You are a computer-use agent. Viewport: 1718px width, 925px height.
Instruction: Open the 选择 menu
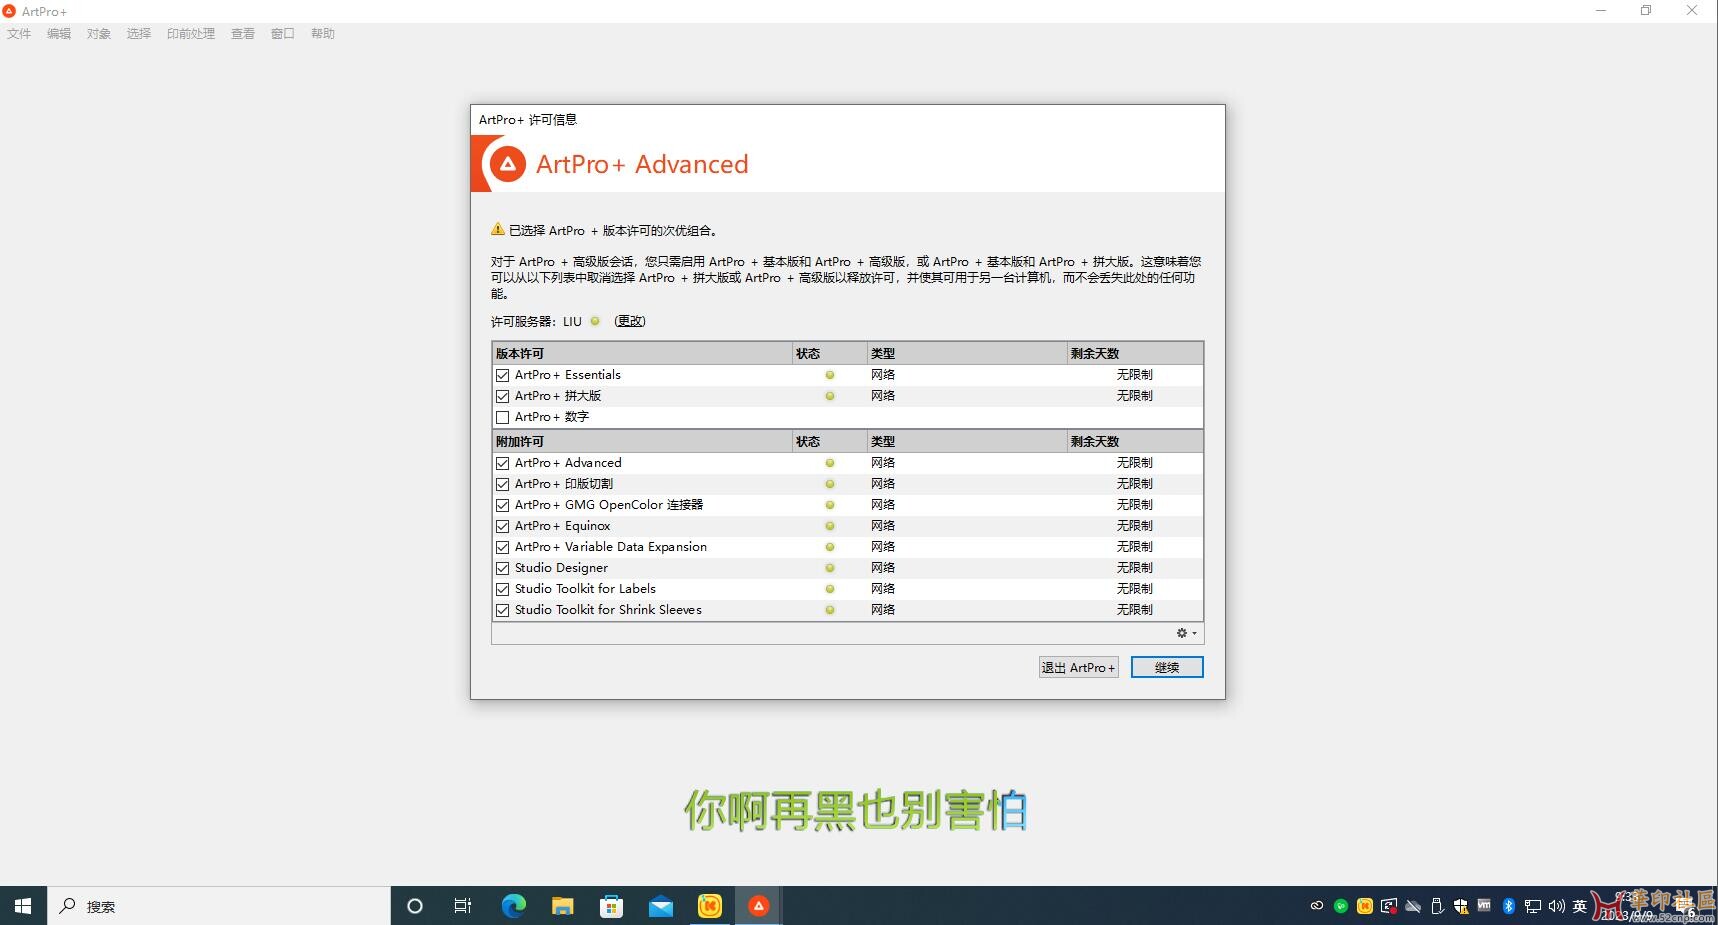pyautogui.click(x=139, y=34)
